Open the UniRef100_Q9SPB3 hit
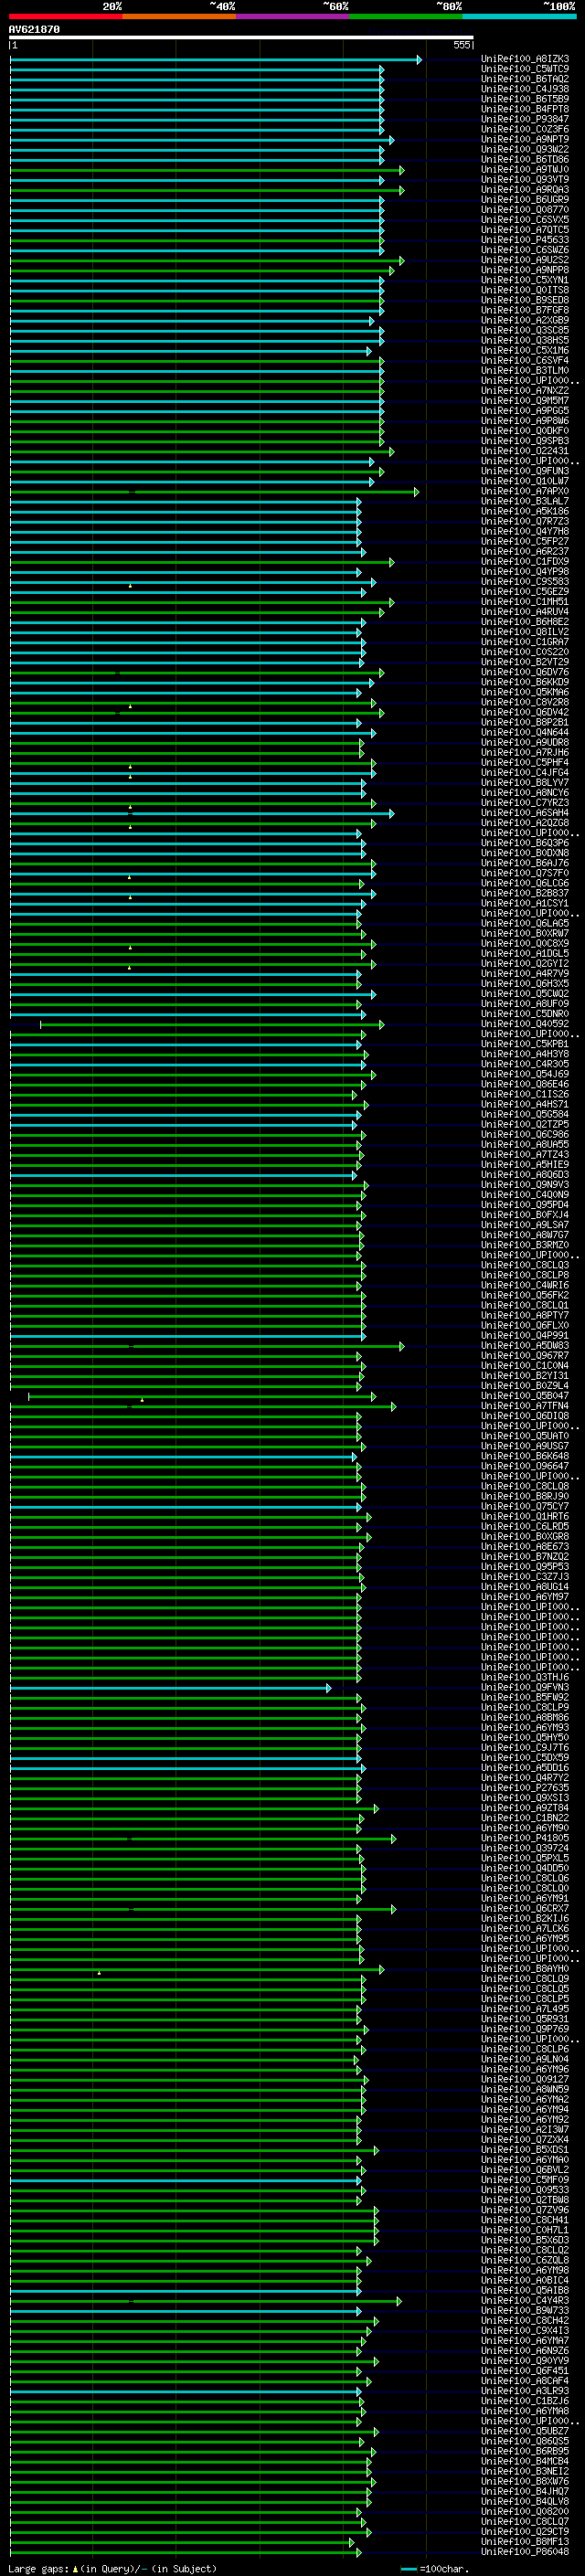The image size is (585, 2576). (x=525, y=441)
